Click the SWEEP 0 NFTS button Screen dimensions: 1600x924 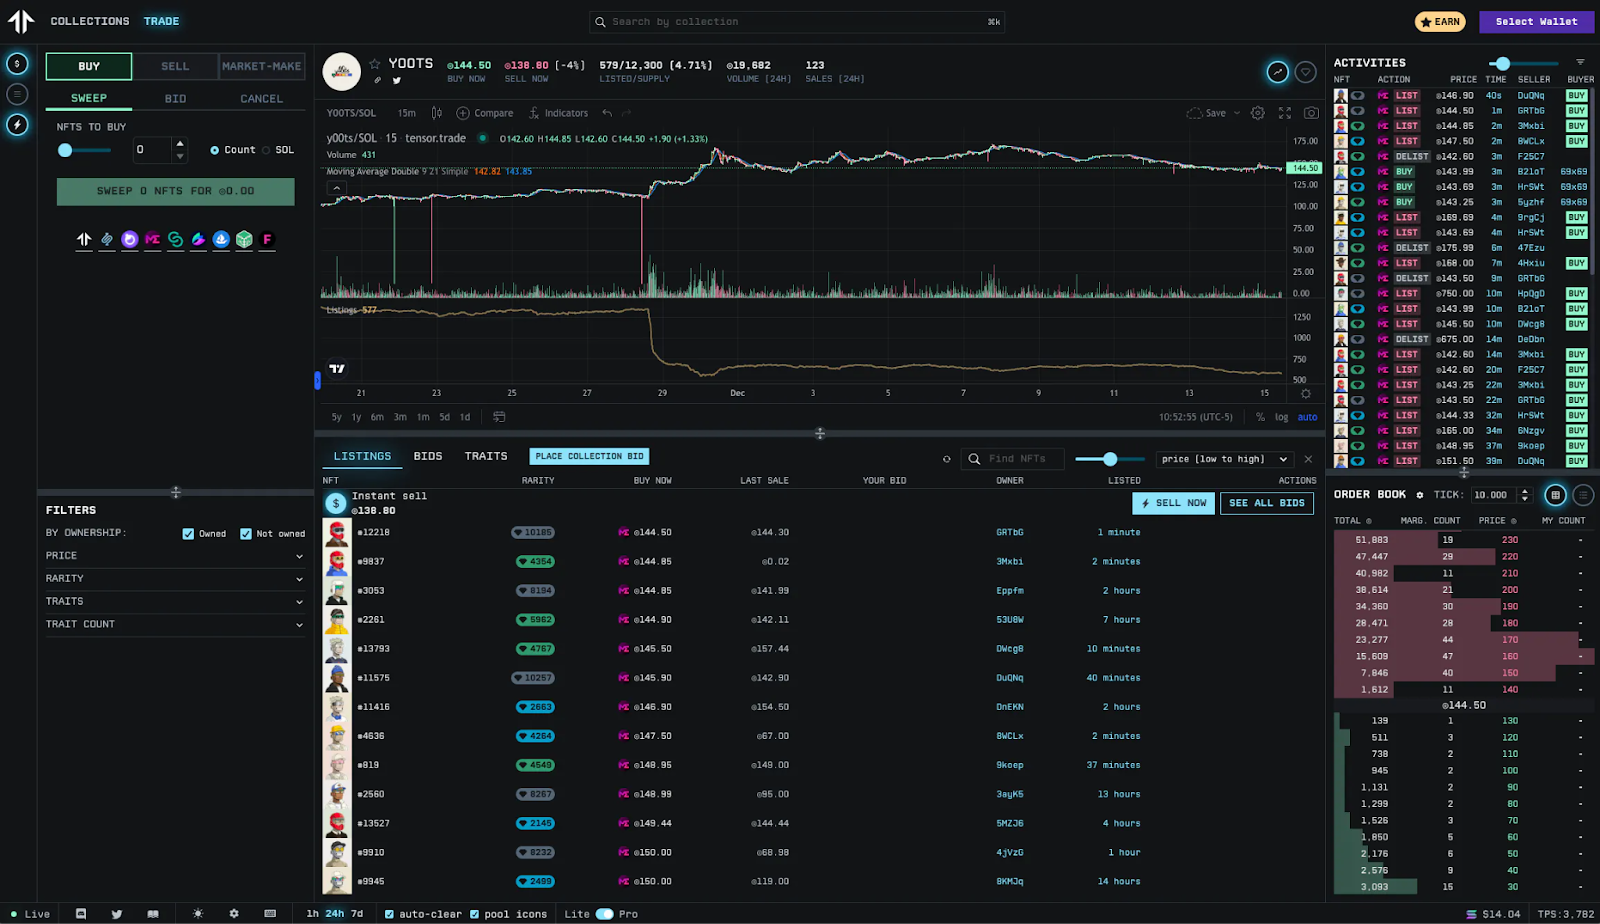coord(176,191)
